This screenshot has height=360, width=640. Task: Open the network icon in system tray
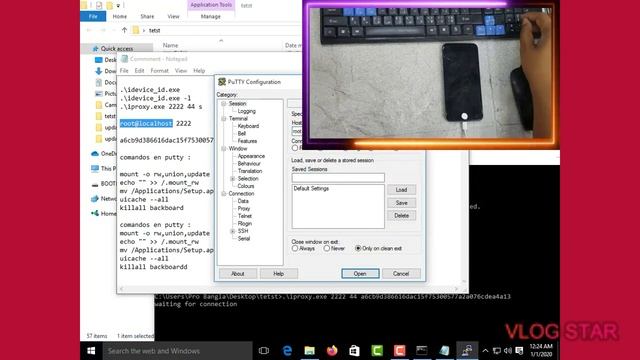pyautogui.click(x=497, y=351)
